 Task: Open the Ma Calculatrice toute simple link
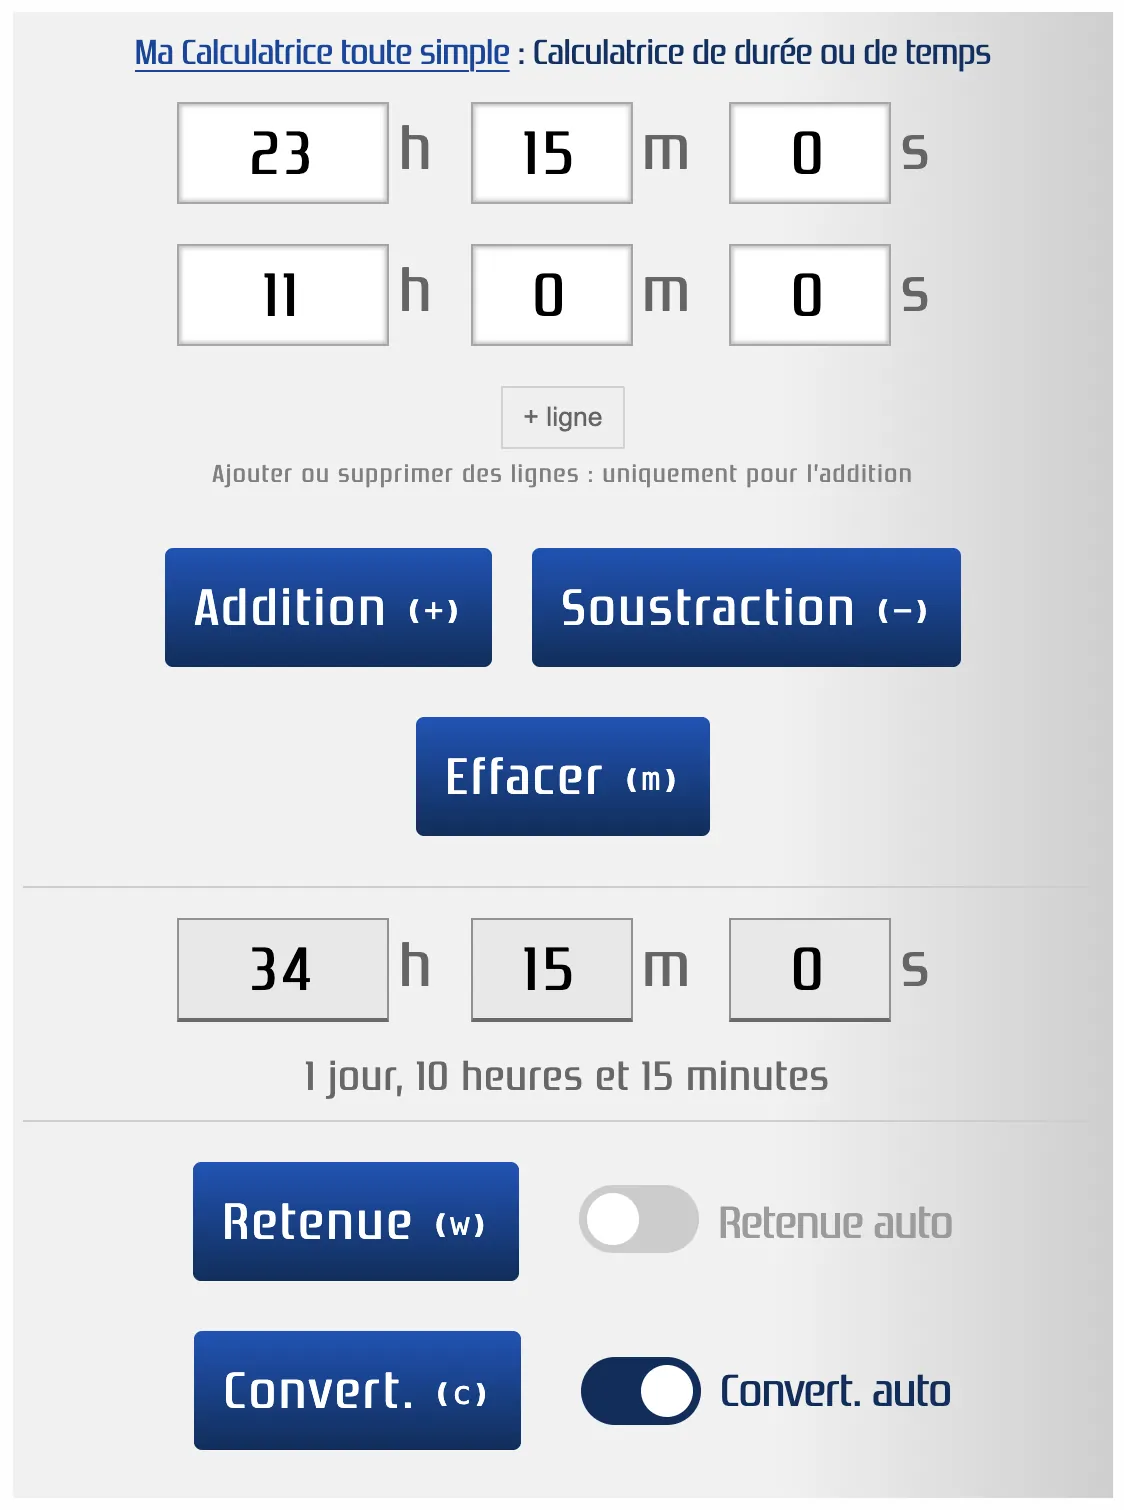(x=320, y=52)
